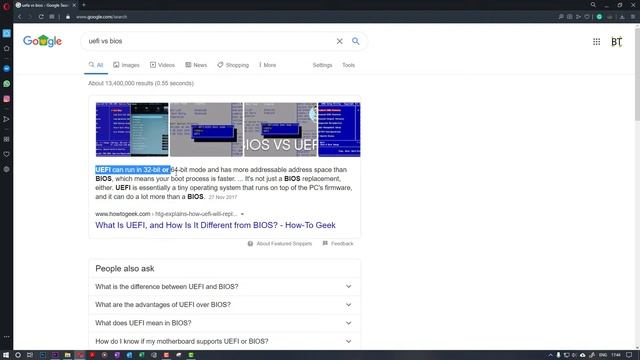Open My Flow in the Opera sidebar
This screenshot has height=360, width=640.
pyautogui.click(x=7, y=119)
